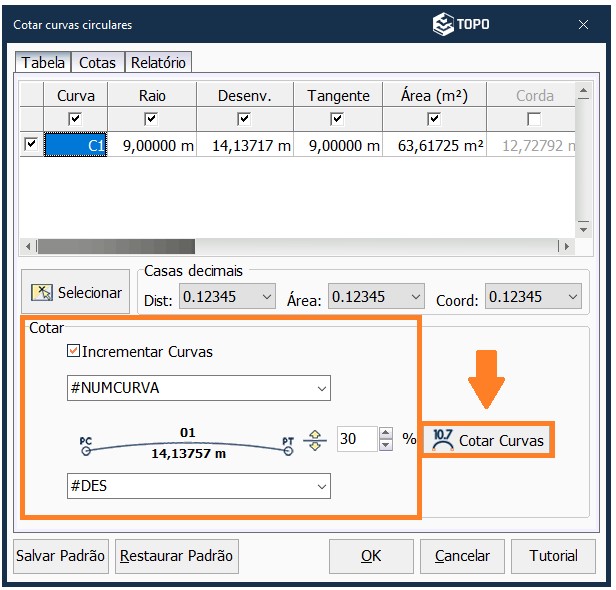Click the vertical position arrows icon
This screenshot has width=616, height=590.
pyautogui.click(x=315, y=439)
